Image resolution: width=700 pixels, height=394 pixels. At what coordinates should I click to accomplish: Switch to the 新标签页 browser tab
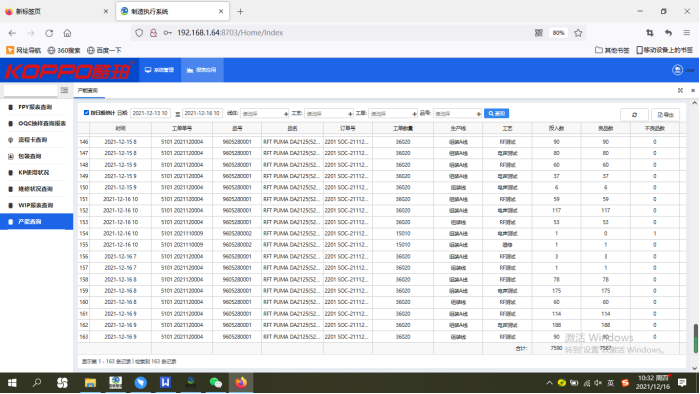[56, 12]
